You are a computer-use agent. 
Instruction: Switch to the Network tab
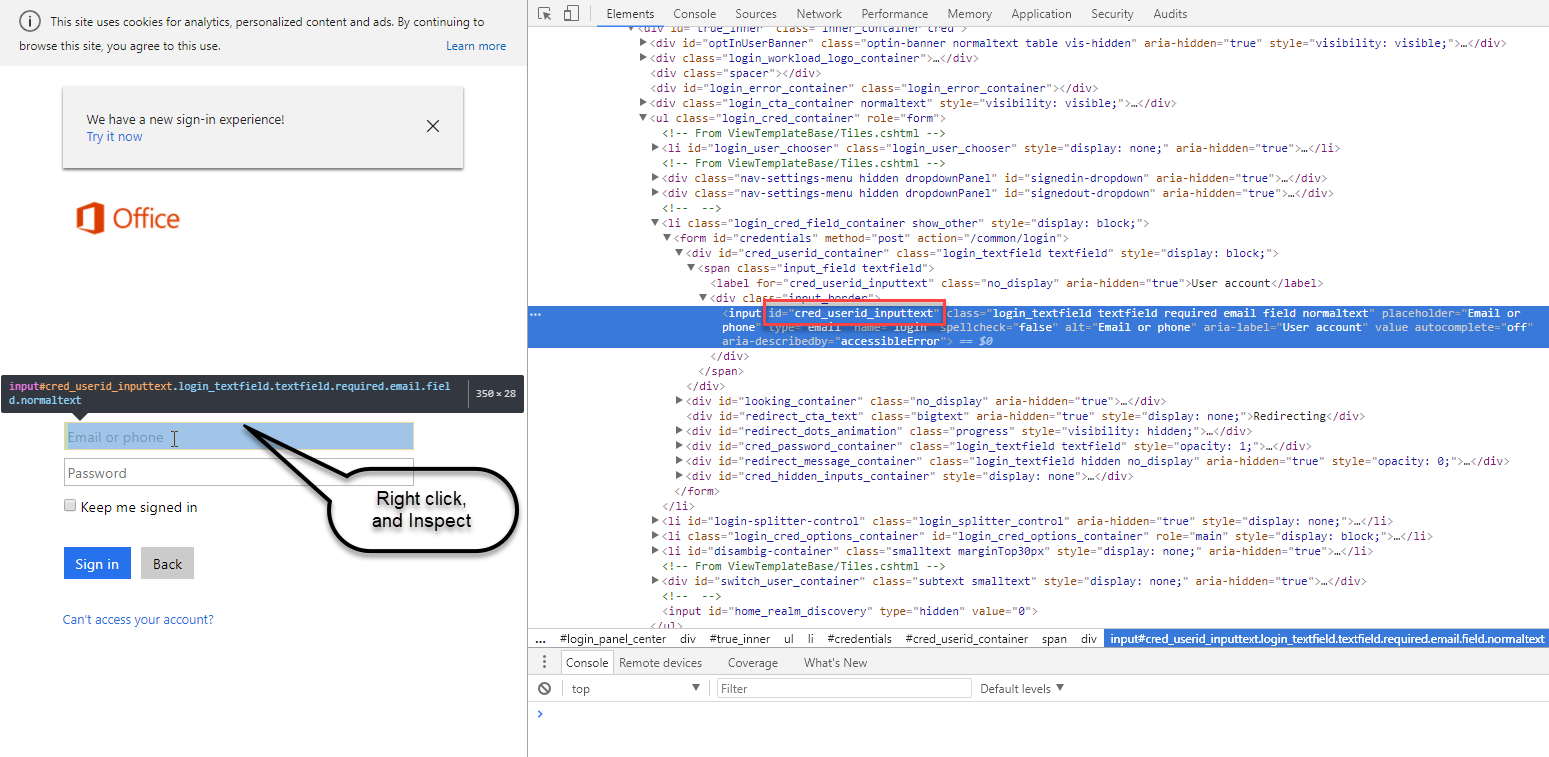[818, 14]
